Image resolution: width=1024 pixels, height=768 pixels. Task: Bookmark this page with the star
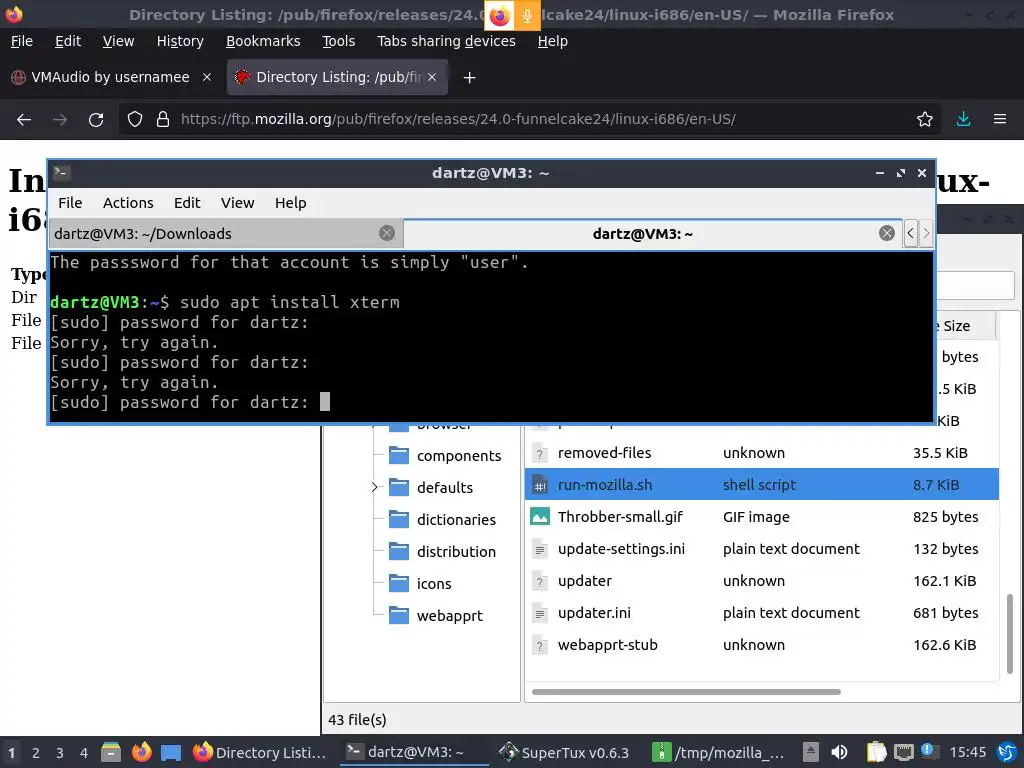pyautogui.click(x=925, y=120)
